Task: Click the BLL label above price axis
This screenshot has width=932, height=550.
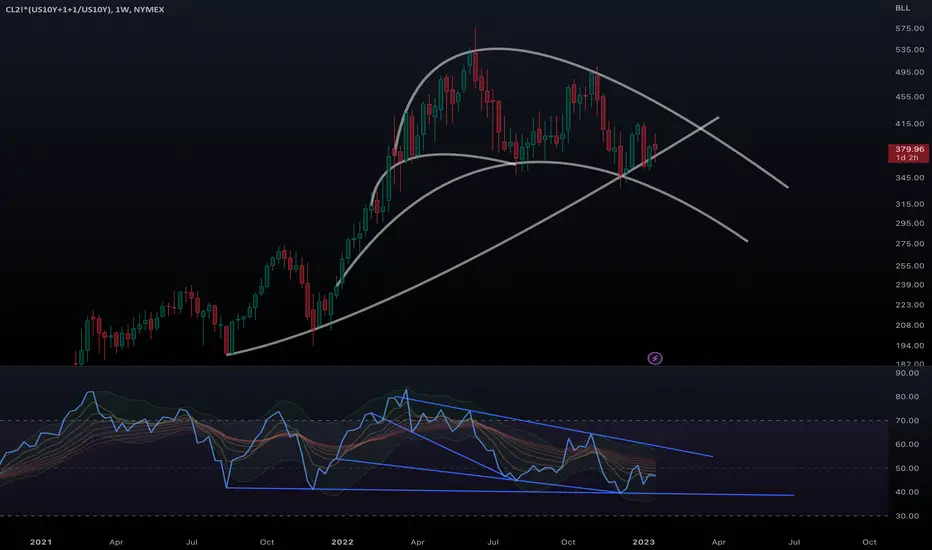Action: click(902, 8)
